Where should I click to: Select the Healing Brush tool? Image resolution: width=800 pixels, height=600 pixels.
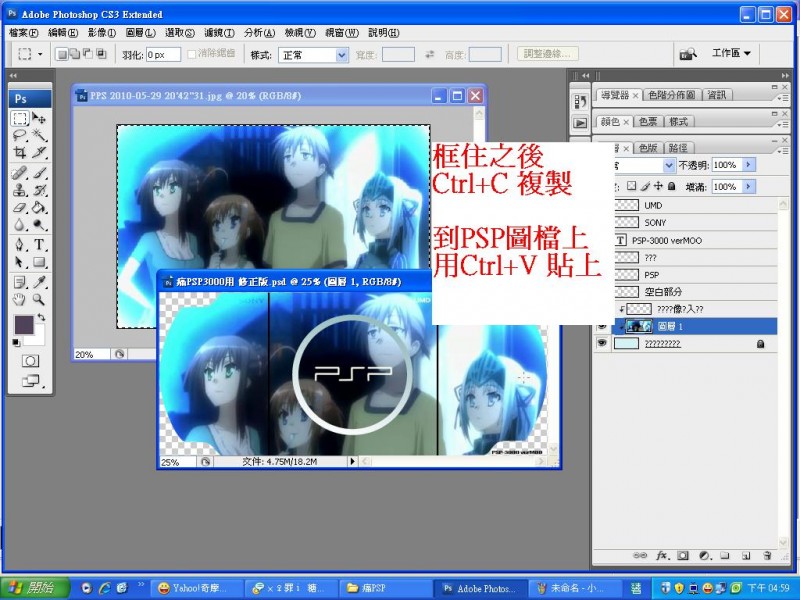[20, 173]
